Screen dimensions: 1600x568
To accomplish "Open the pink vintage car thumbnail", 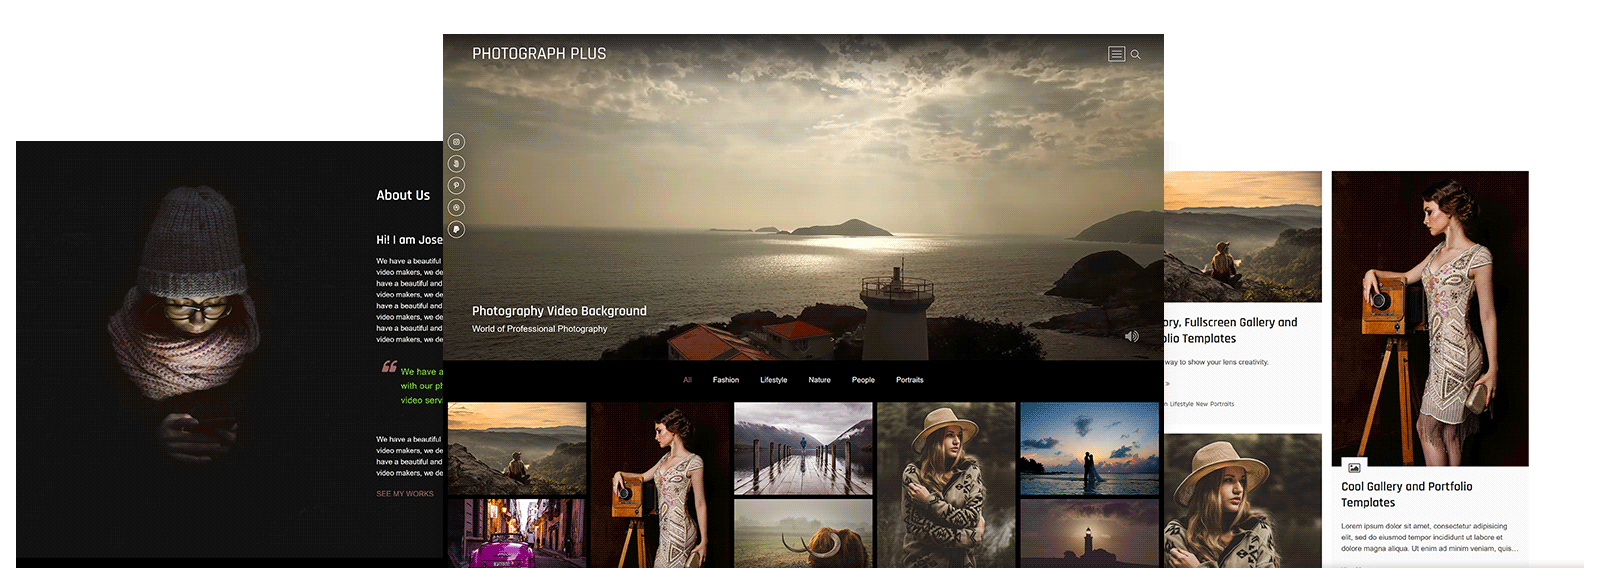I will point(516,534).
